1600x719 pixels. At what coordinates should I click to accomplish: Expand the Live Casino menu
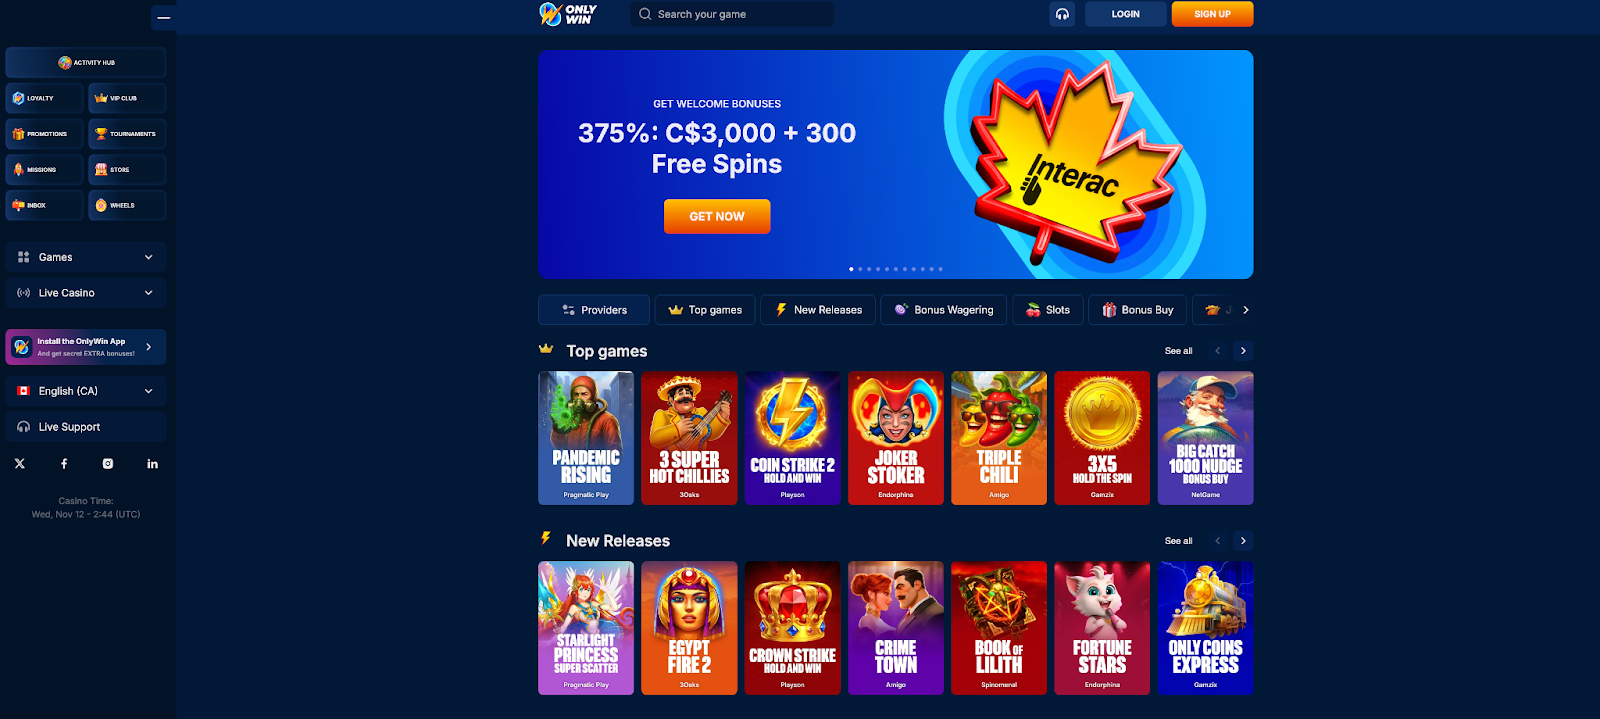pos(86,293)
